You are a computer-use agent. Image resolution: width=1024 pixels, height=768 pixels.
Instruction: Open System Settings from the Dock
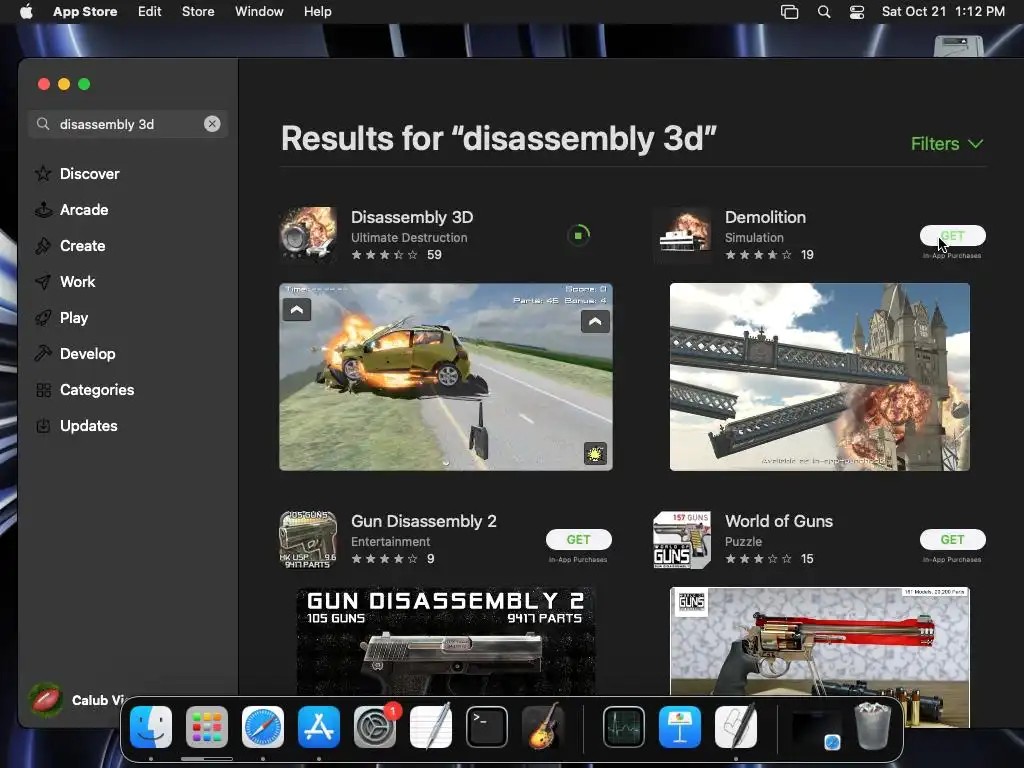click(x=375, y=727)
